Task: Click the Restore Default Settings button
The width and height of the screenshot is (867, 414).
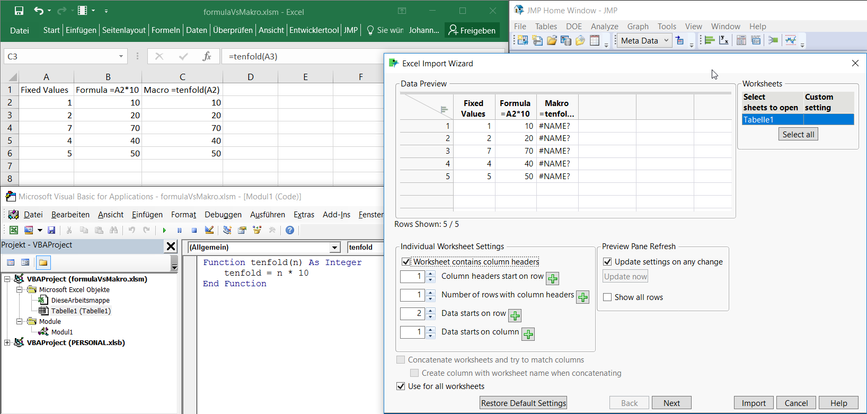Action: click(x=523, y=403)
